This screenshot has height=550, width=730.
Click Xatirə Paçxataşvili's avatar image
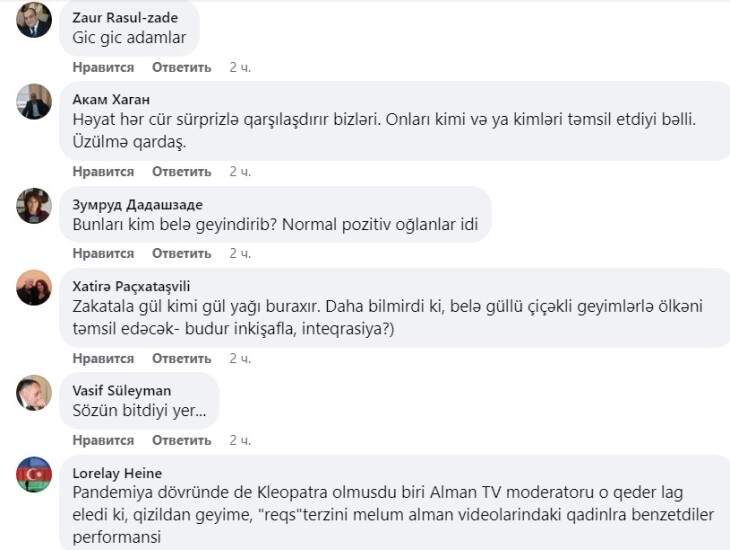(x=34, y=288)
